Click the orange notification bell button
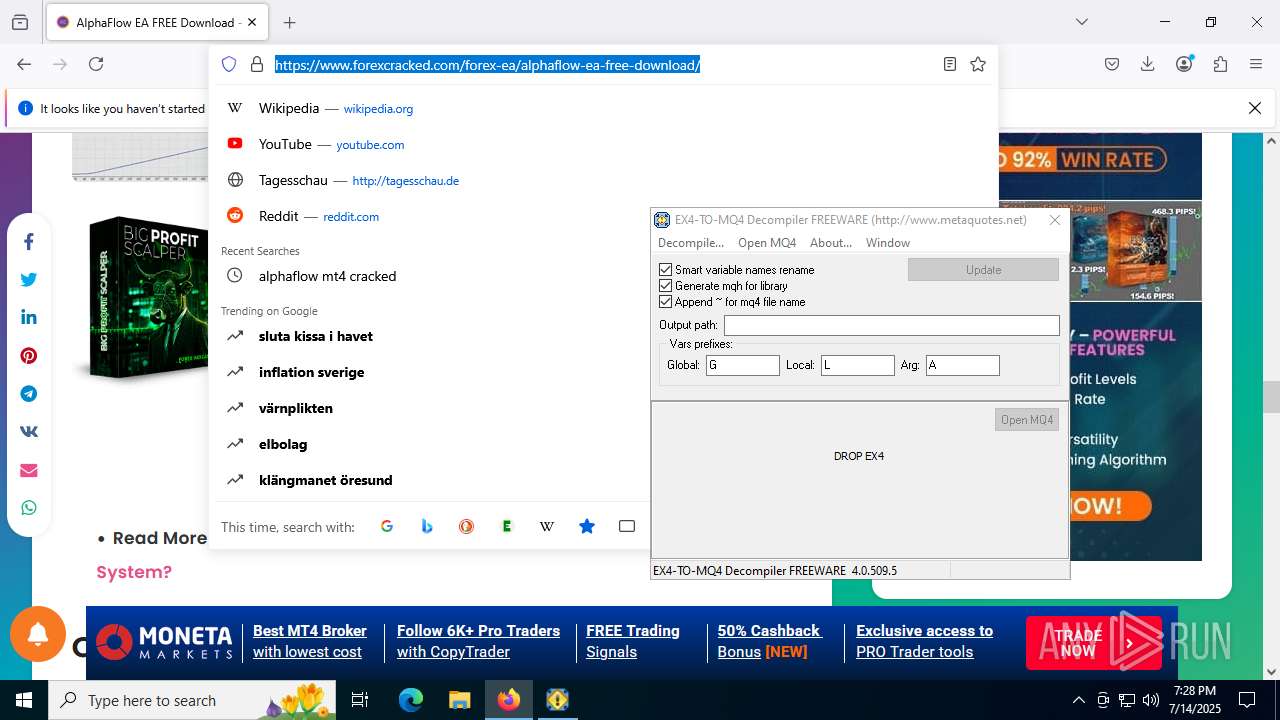 coord(38,634)
